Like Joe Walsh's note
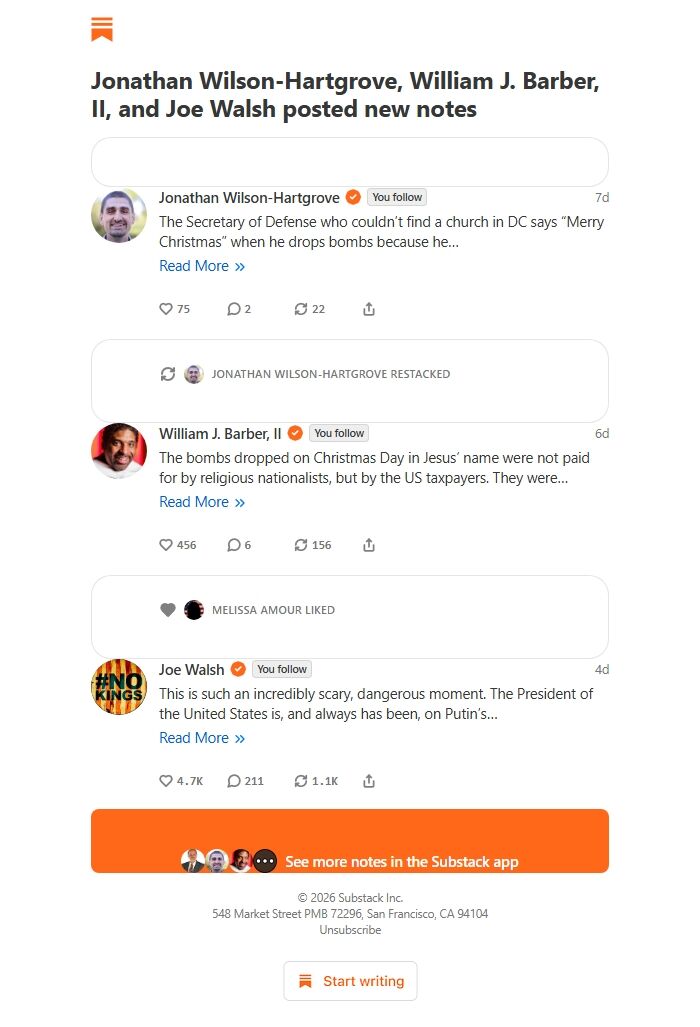The width and height of the screenshot is (700, 1027). 164,781
